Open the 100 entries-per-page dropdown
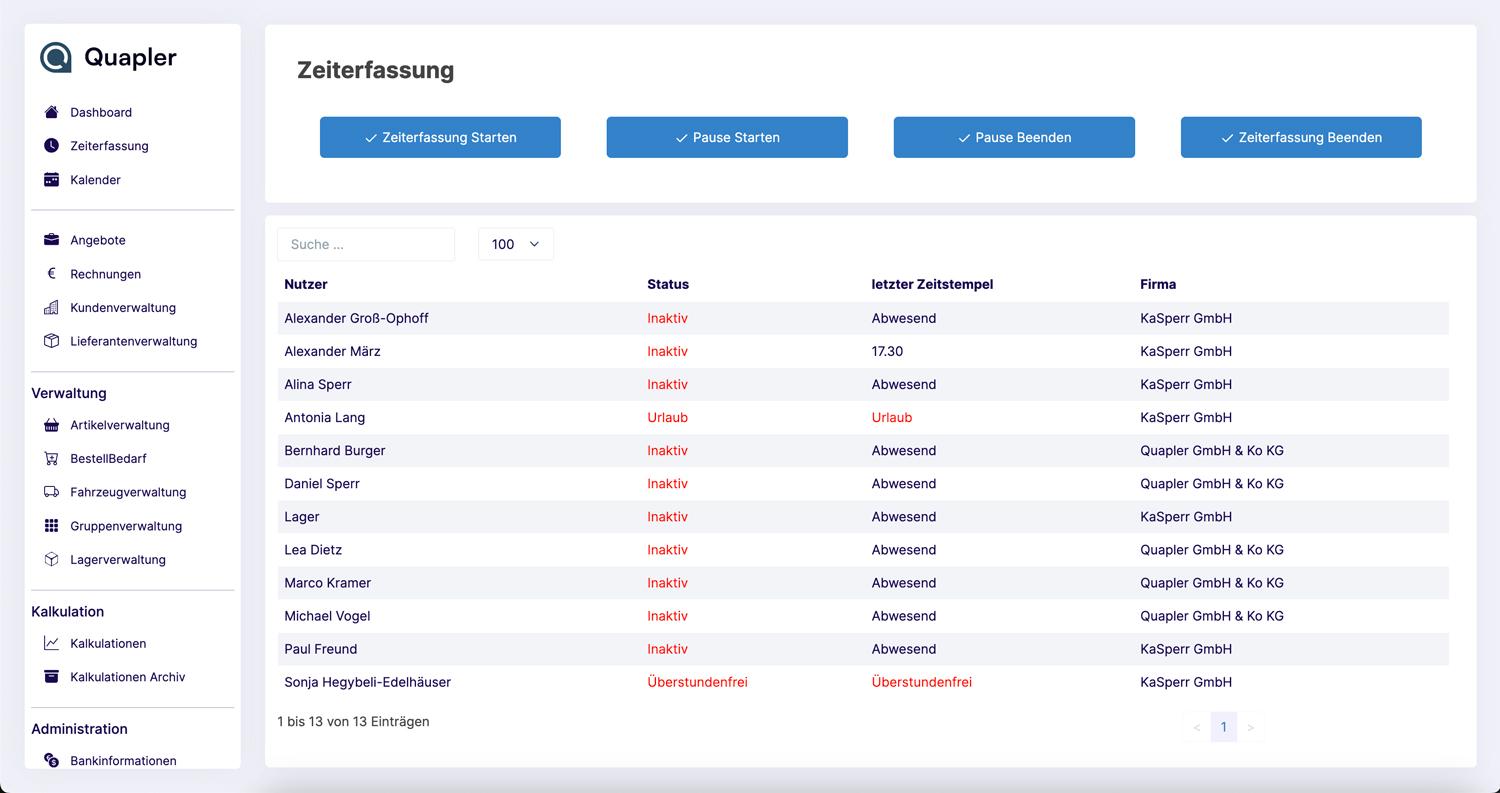The width and height of the screenshot is (1500, 793). tap(516, 244)
